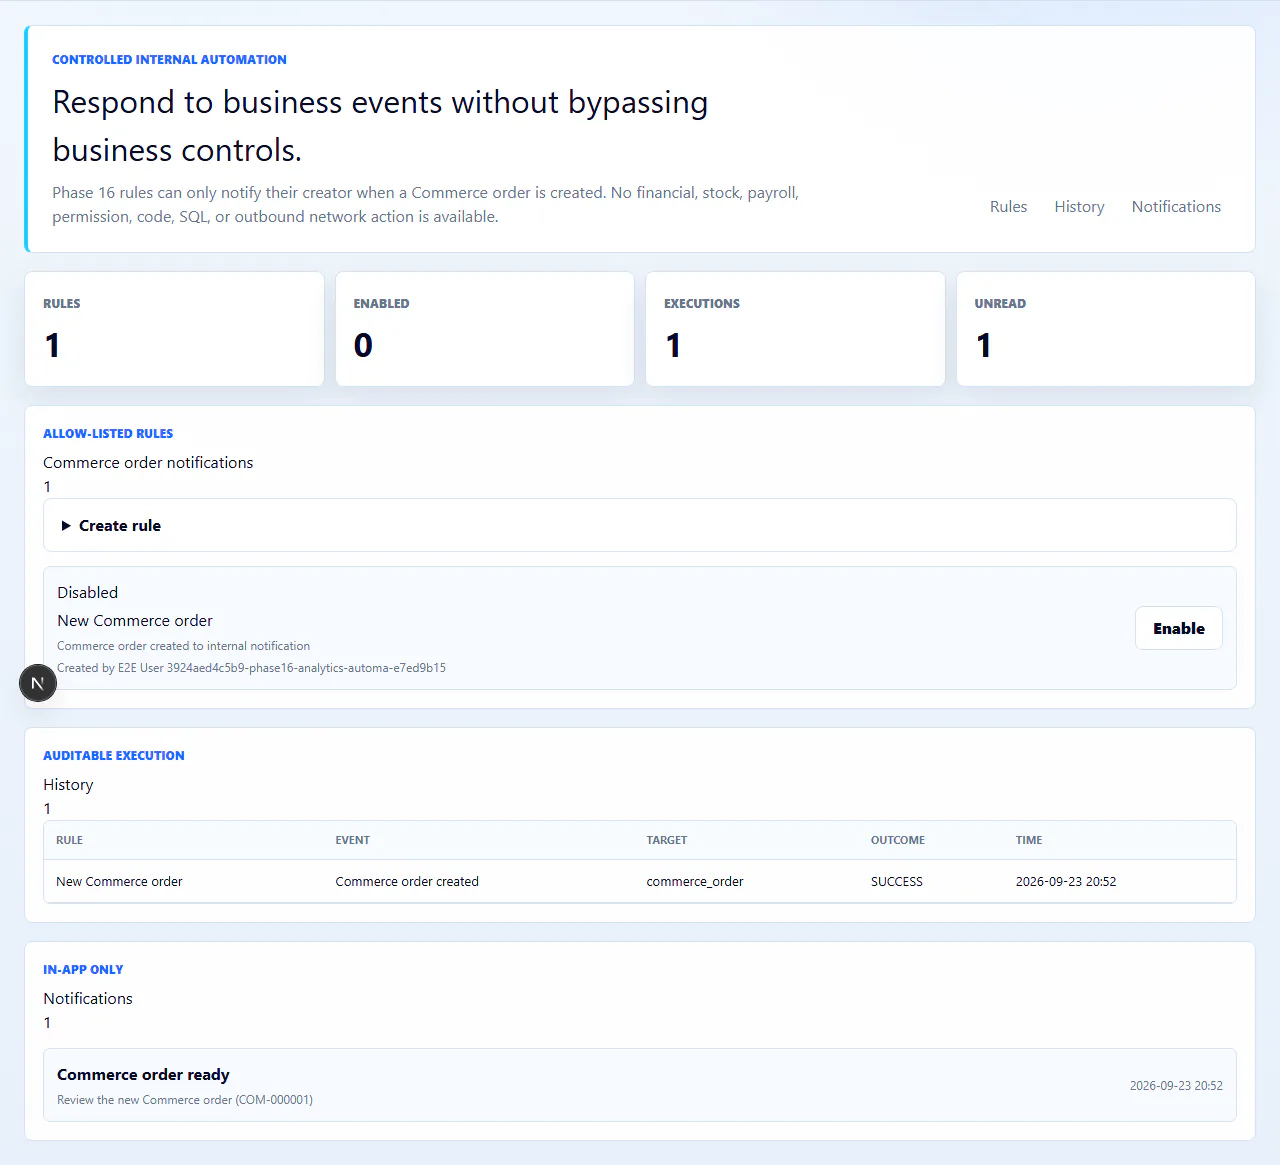Select the RULES stat card
This screenshot has width=1280, height=1165.
coord(174,329)
